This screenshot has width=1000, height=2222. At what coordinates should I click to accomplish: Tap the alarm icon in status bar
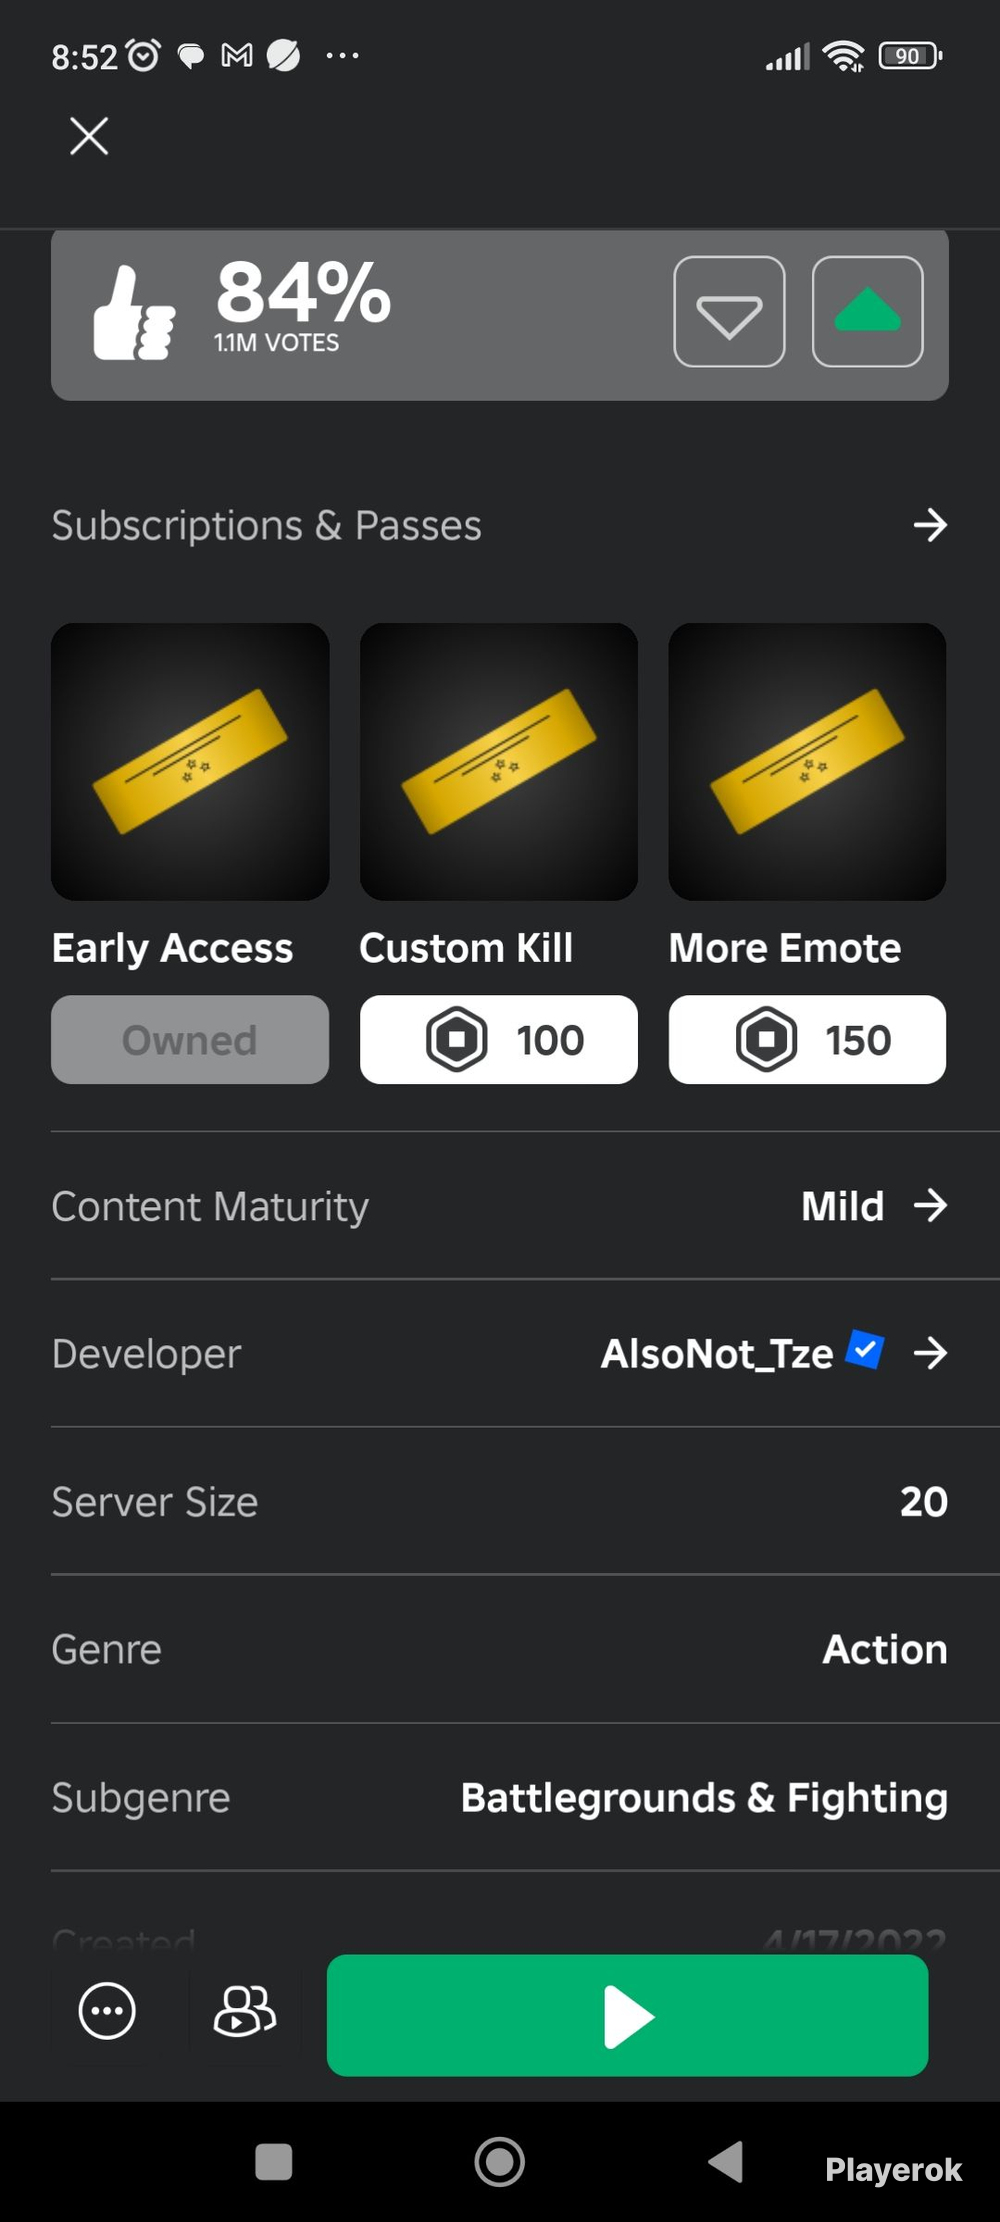click(144, 55)
